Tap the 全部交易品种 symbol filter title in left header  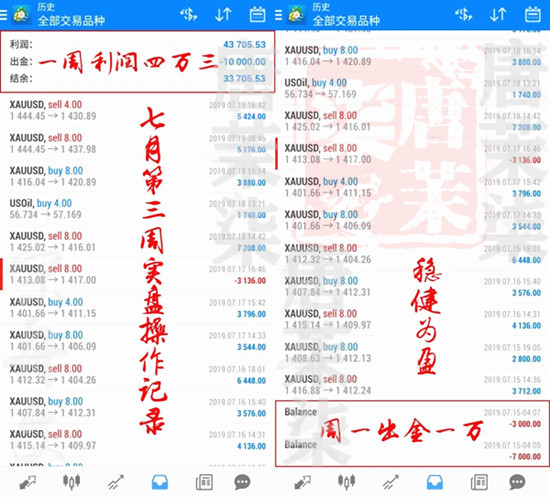coord(71,21)
